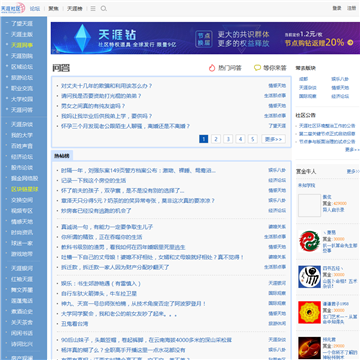Click the blue diamond on 天涯钻 banner
The height and width of the screenshot is (360, 360).
(82, 38)
